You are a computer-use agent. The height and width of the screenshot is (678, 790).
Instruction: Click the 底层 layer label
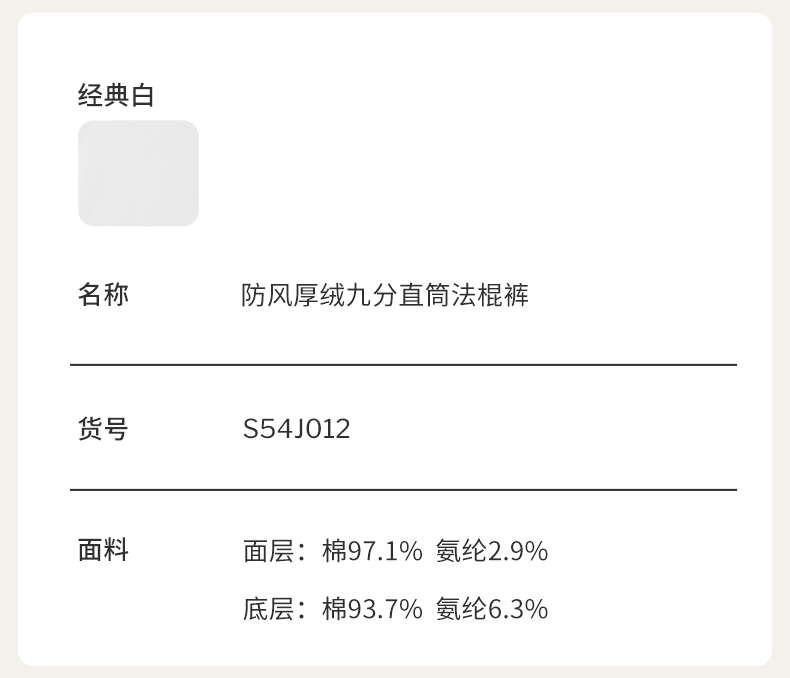tap(268, 609)
